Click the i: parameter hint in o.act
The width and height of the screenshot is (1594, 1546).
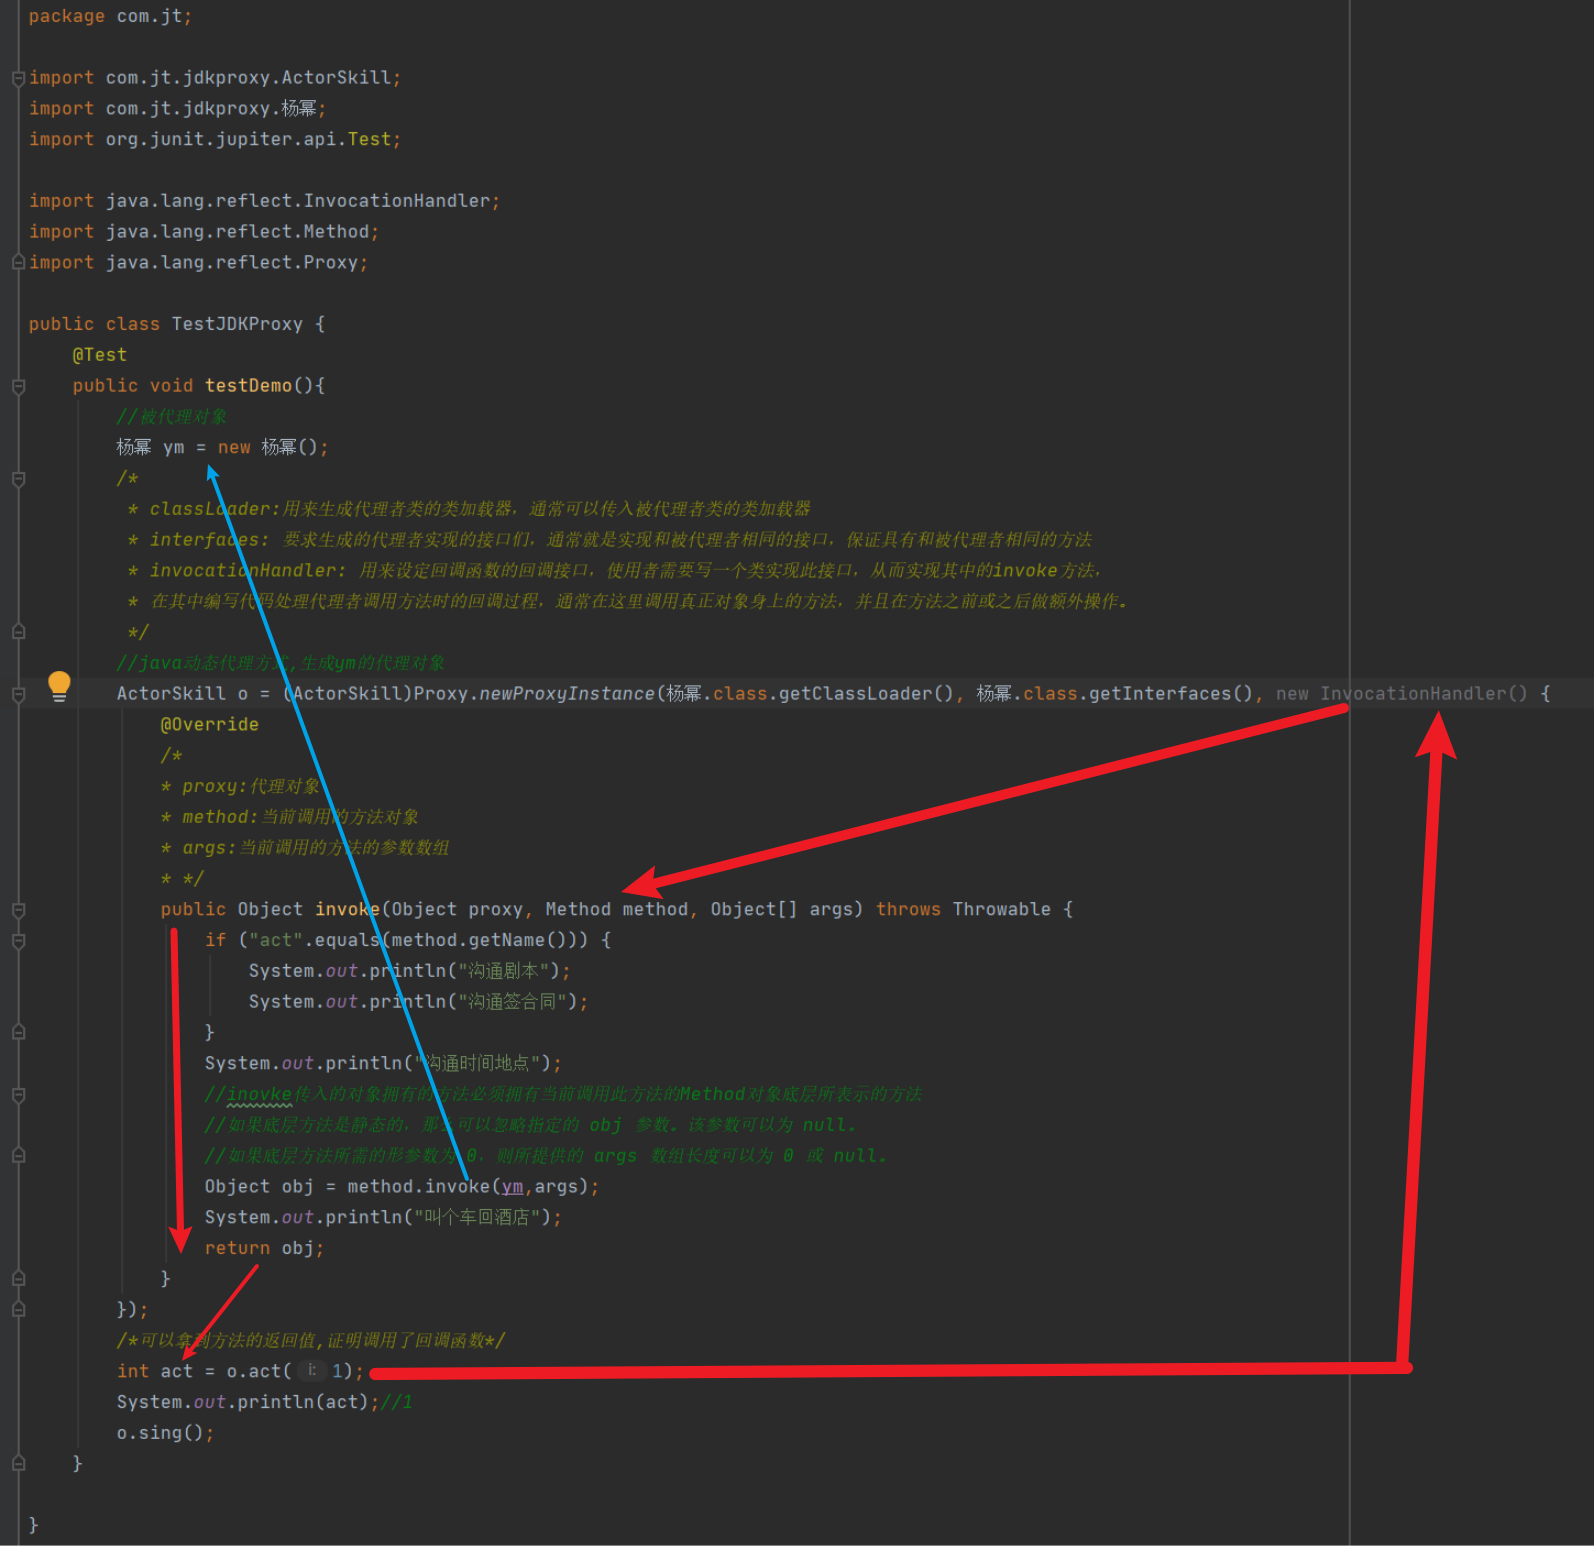[312, 1371]
